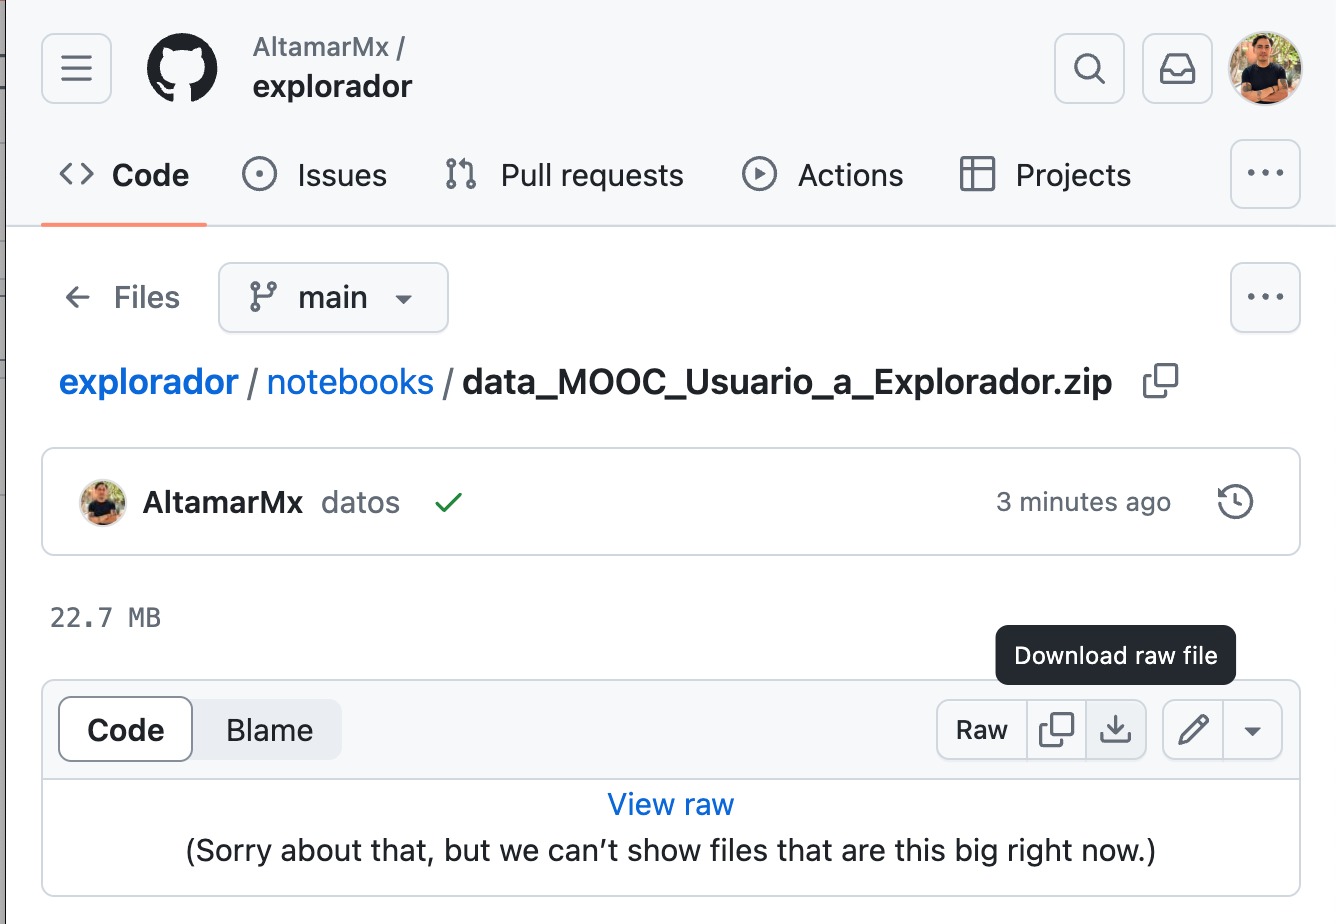The height and width of the screenshot is (924, 1336).
Task: Open user profile avatar menu
Action: tap(1265, 69)
